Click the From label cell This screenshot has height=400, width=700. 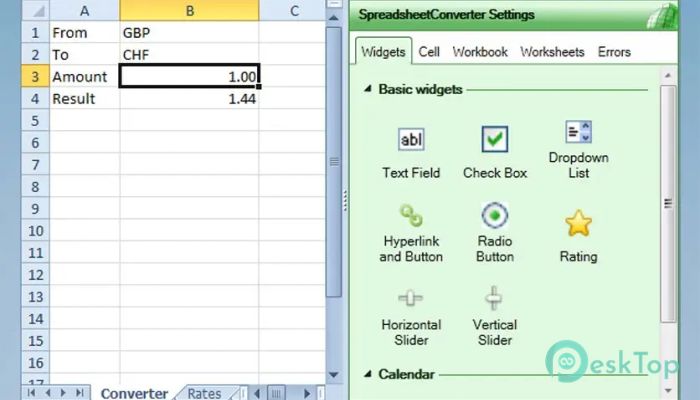click(x=84, y=33)
